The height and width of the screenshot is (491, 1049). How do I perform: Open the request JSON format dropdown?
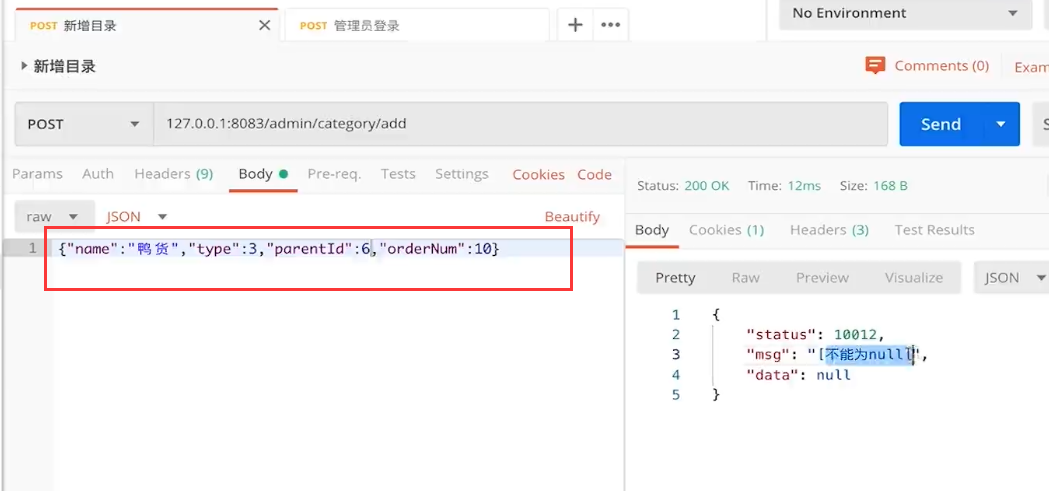[136, 217]
